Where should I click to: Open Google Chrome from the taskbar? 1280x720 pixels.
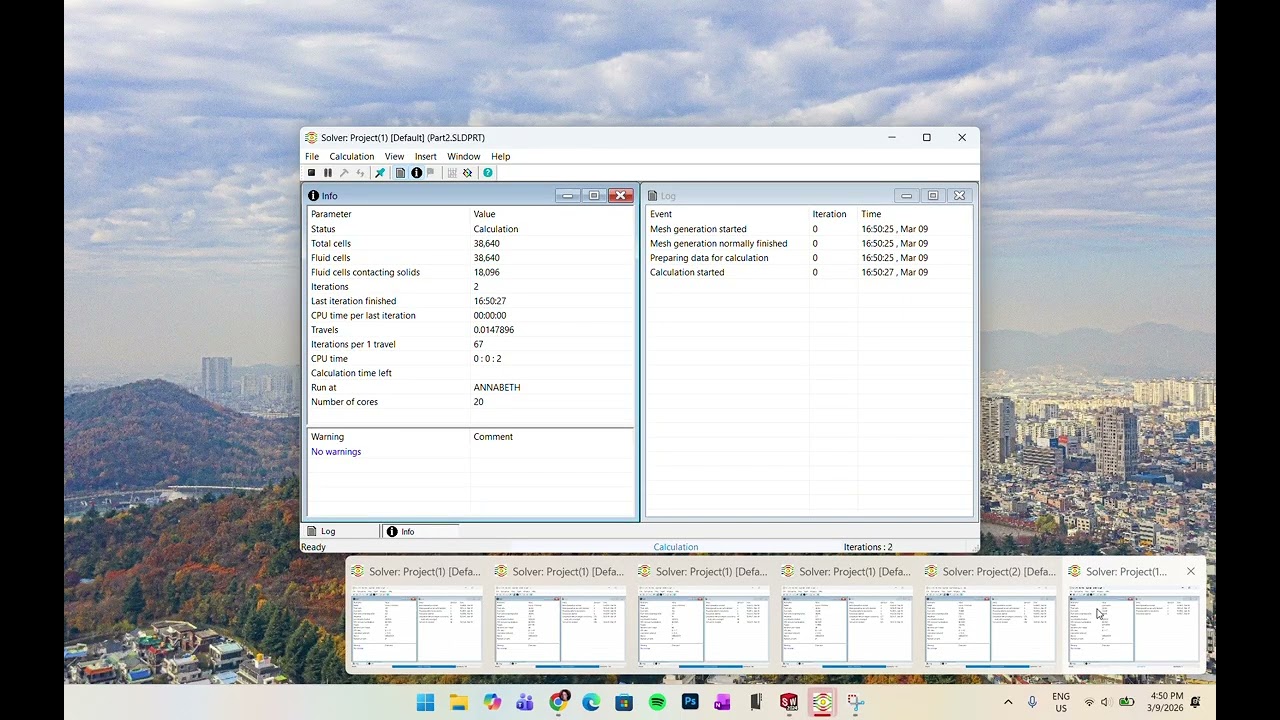tap(558, 702)
